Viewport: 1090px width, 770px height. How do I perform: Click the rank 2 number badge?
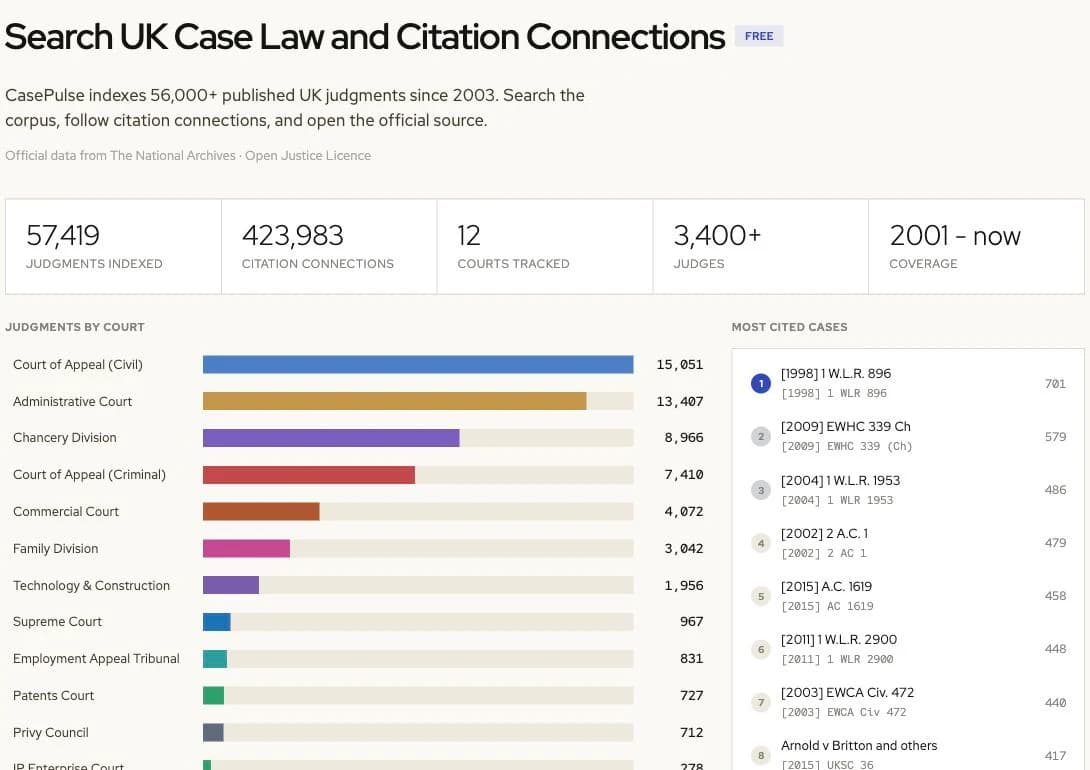760,436
